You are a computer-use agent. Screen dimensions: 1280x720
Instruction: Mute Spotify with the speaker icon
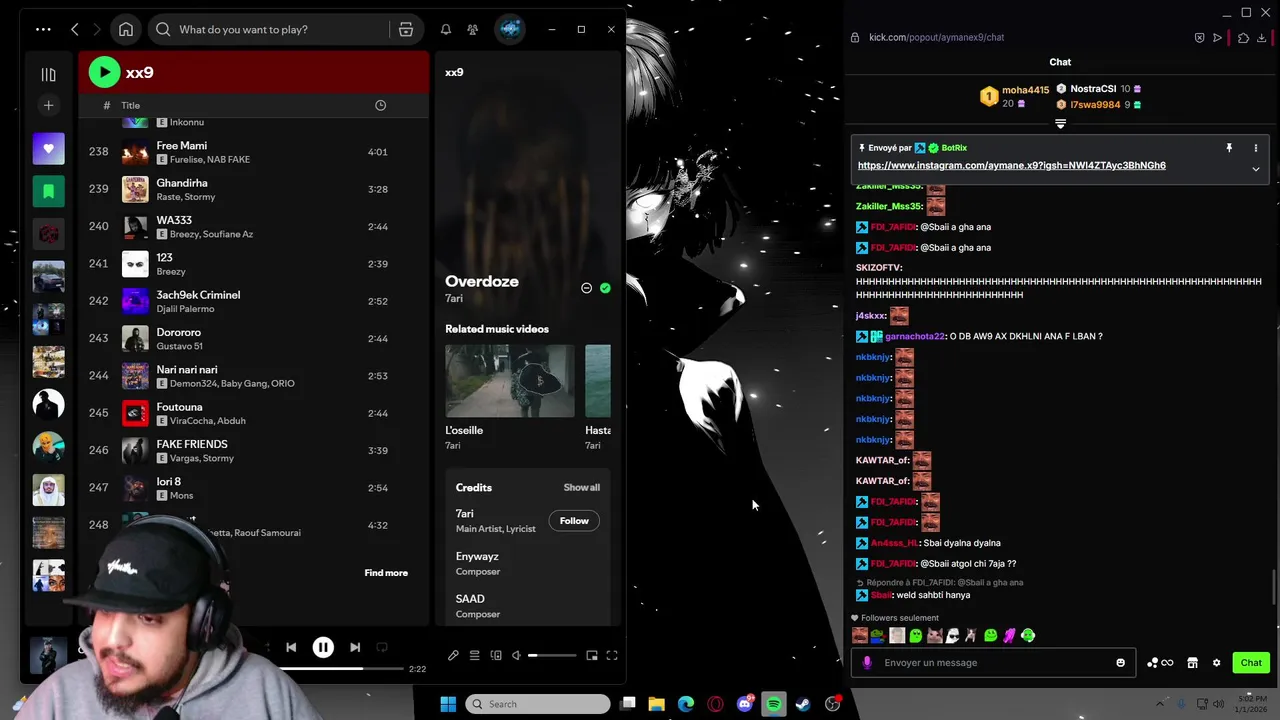(516, 656)
